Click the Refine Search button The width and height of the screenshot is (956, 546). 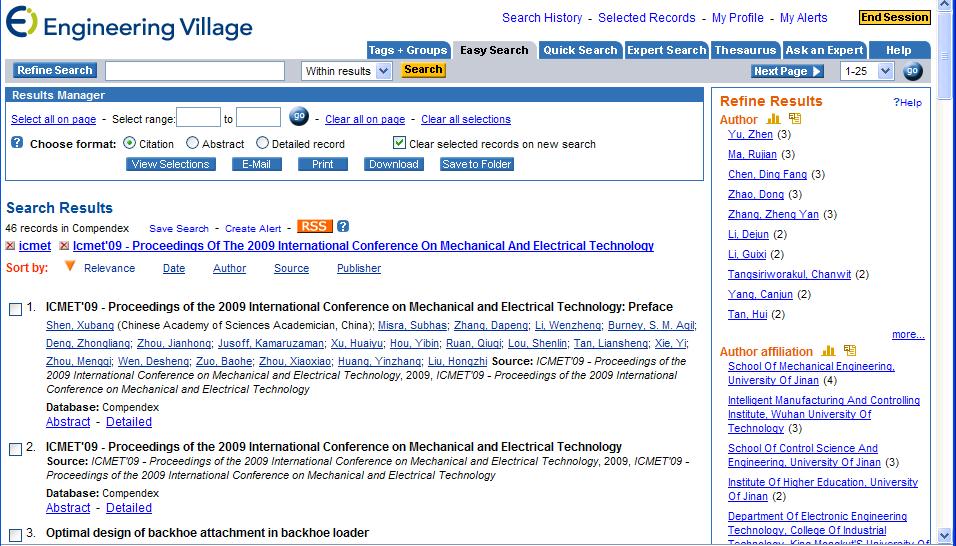coord(54,71)
